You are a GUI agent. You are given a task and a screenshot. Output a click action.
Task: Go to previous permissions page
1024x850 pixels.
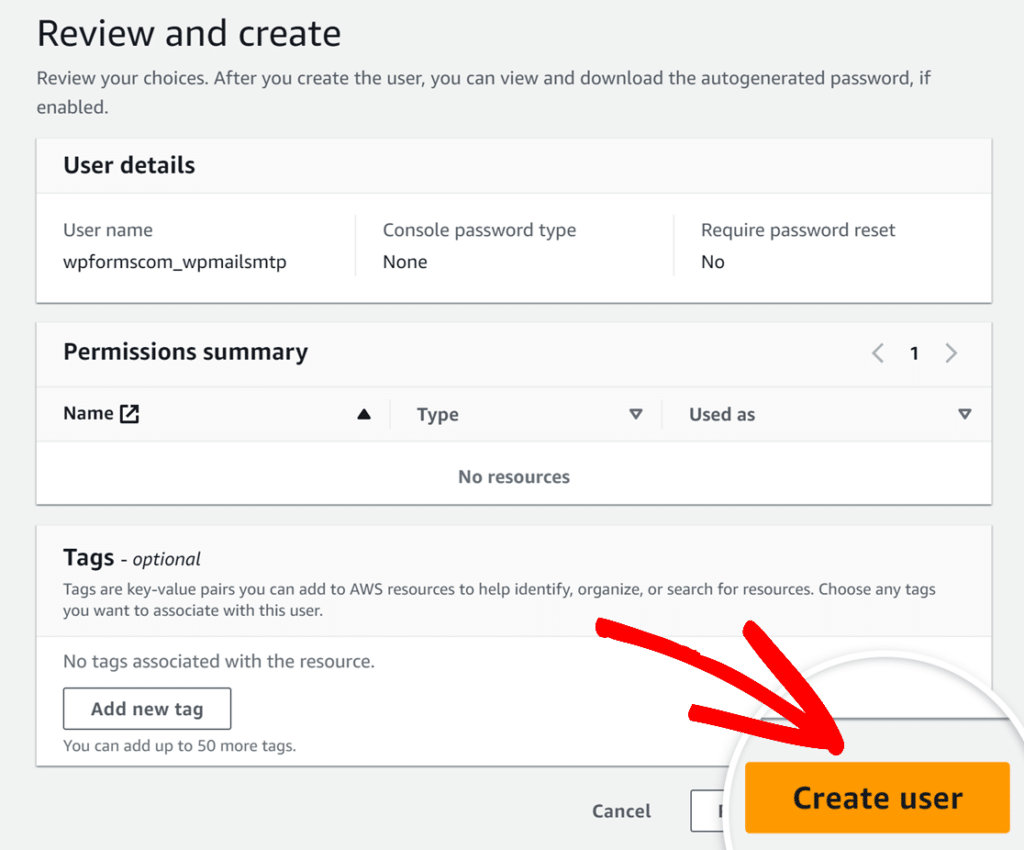(x=878, y=353)
